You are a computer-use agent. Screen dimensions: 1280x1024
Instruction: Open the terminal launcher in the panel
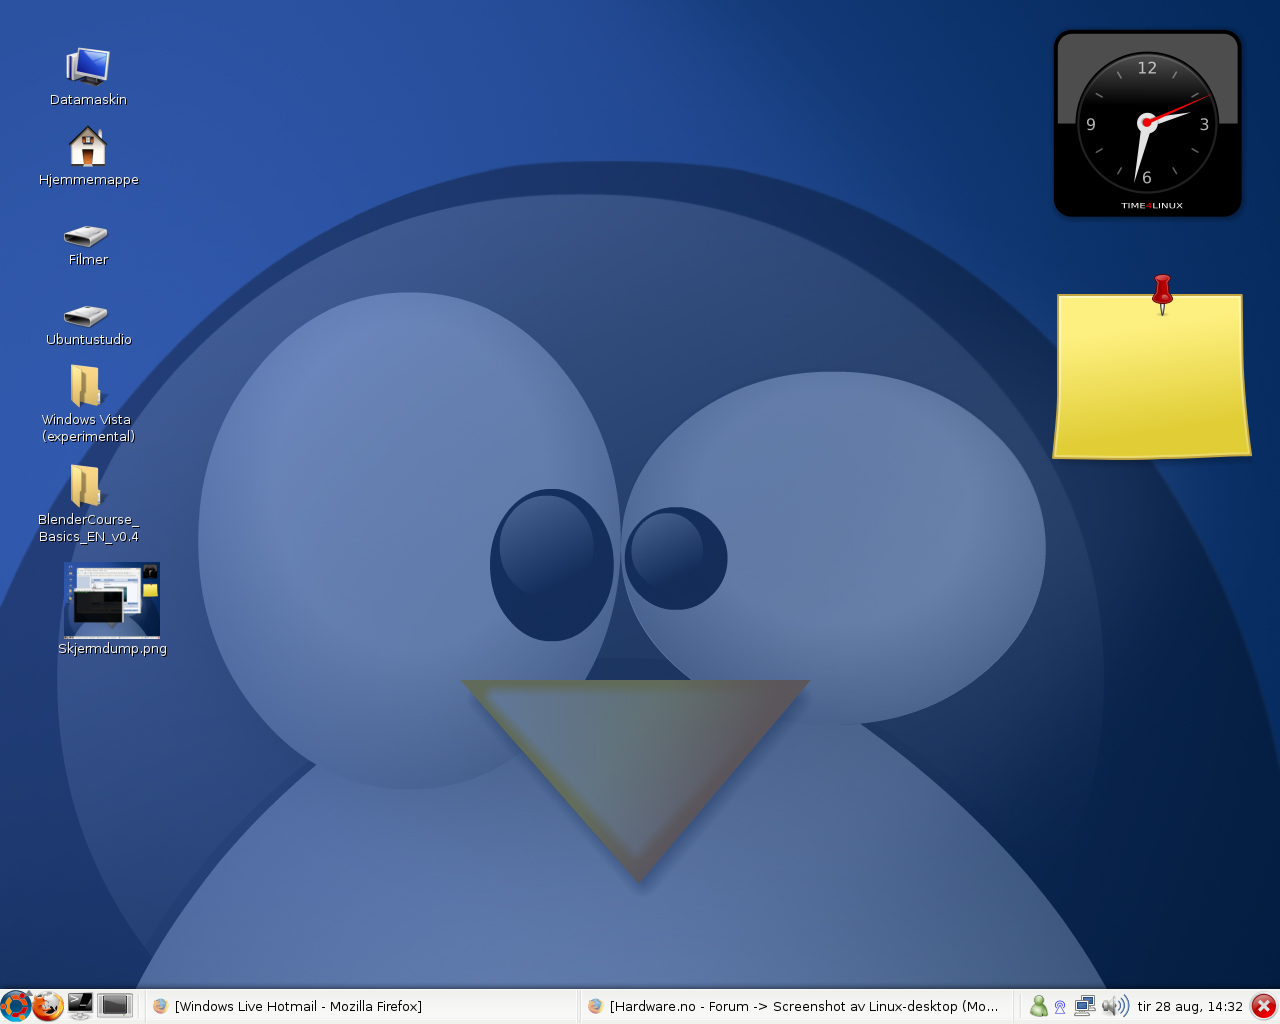click(x=81, y=1005)
